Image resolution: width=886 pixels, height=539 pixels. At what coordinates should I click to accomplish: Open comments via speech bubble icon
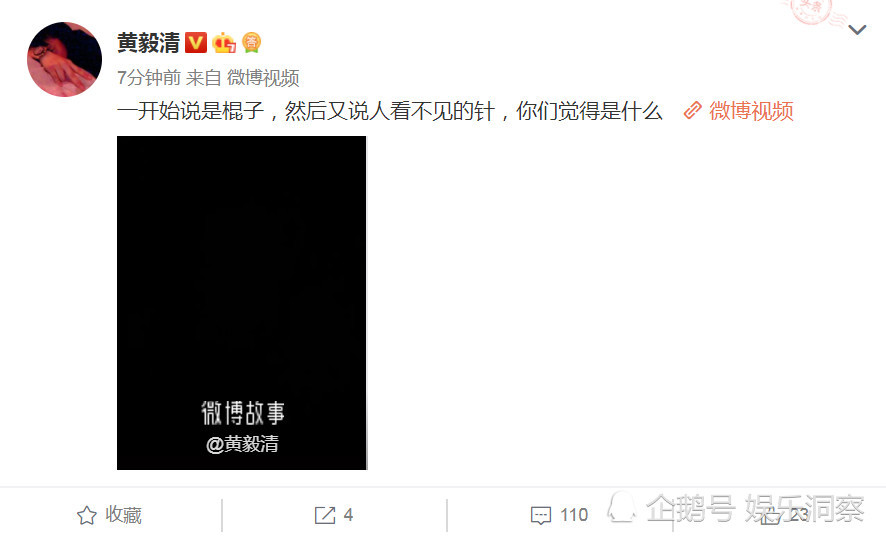(x=541, y=515)
